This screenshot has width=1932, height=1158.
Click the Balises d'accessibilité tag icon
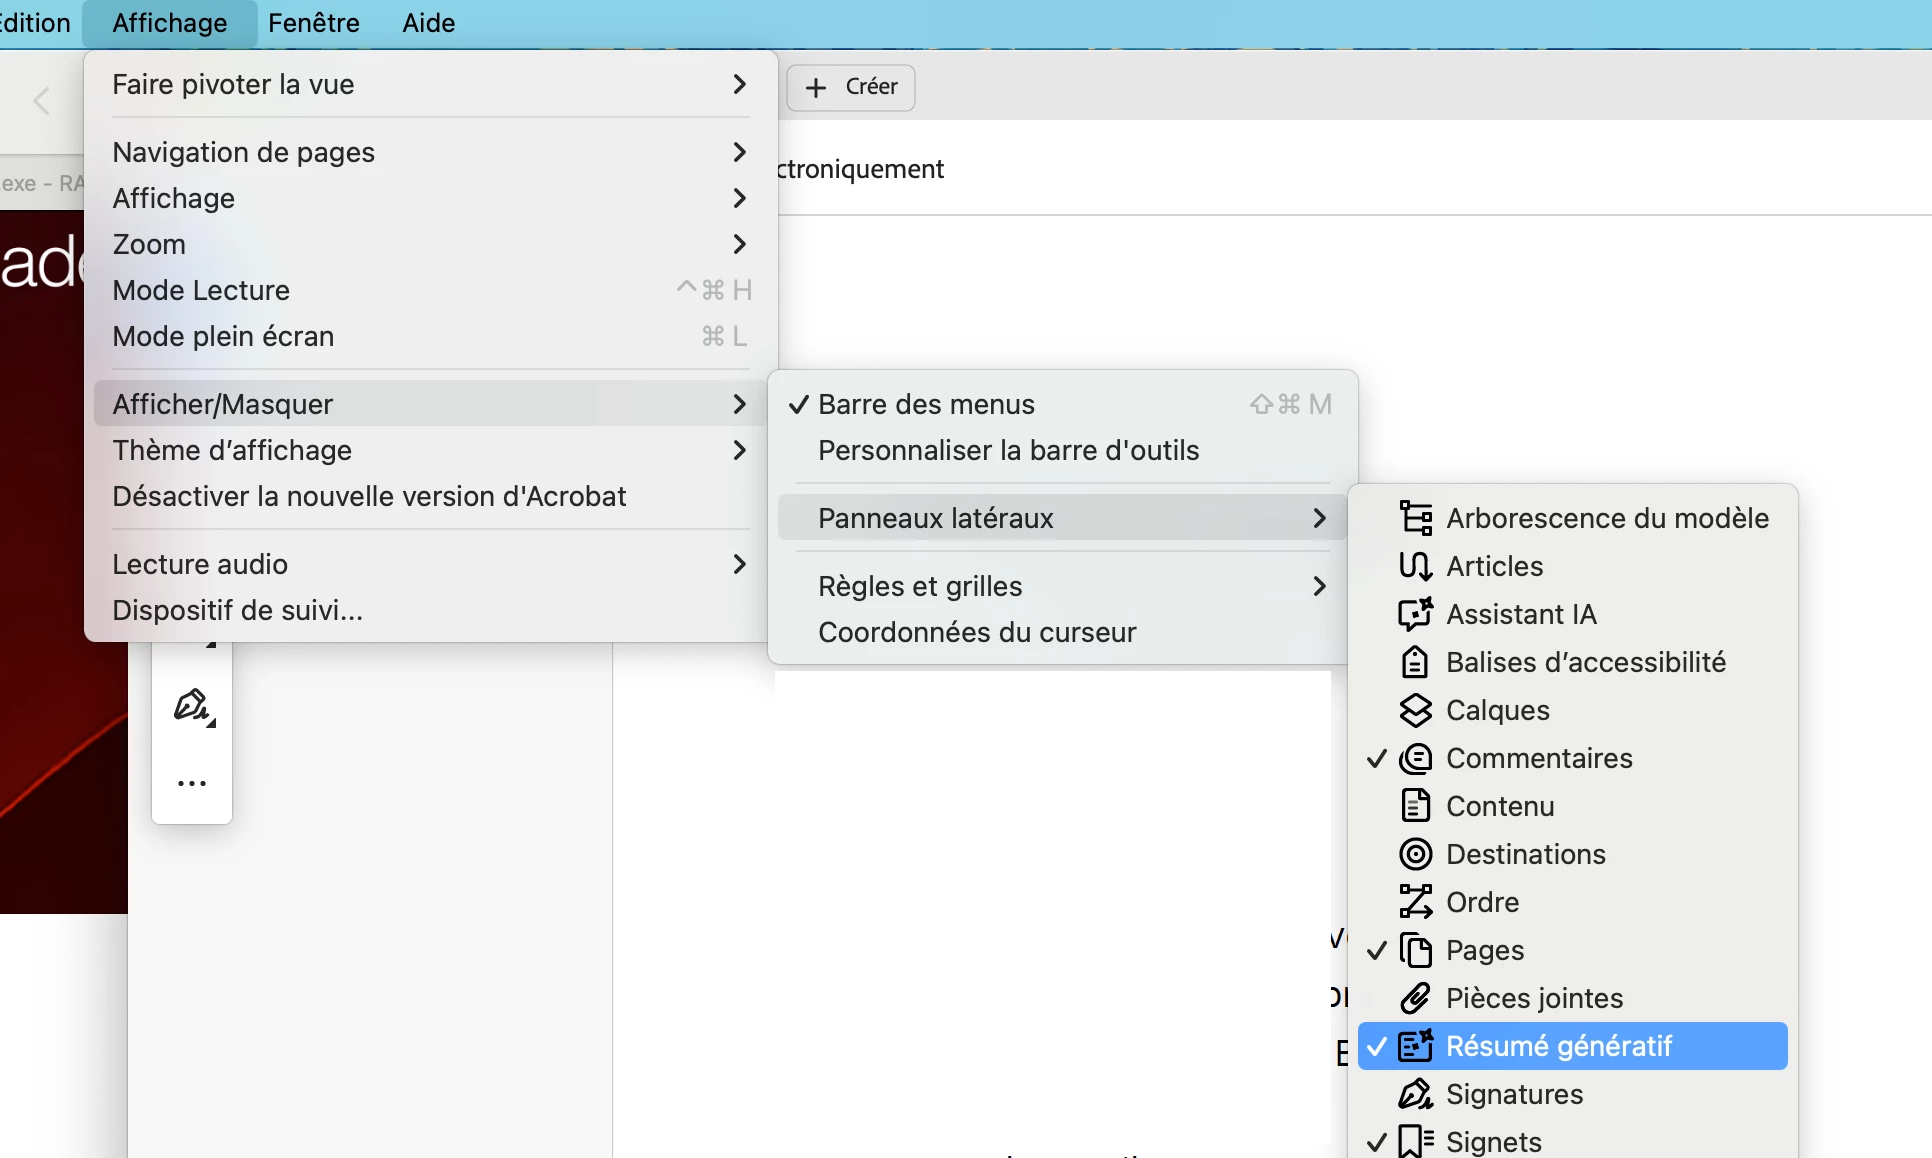coord(1415,662)
